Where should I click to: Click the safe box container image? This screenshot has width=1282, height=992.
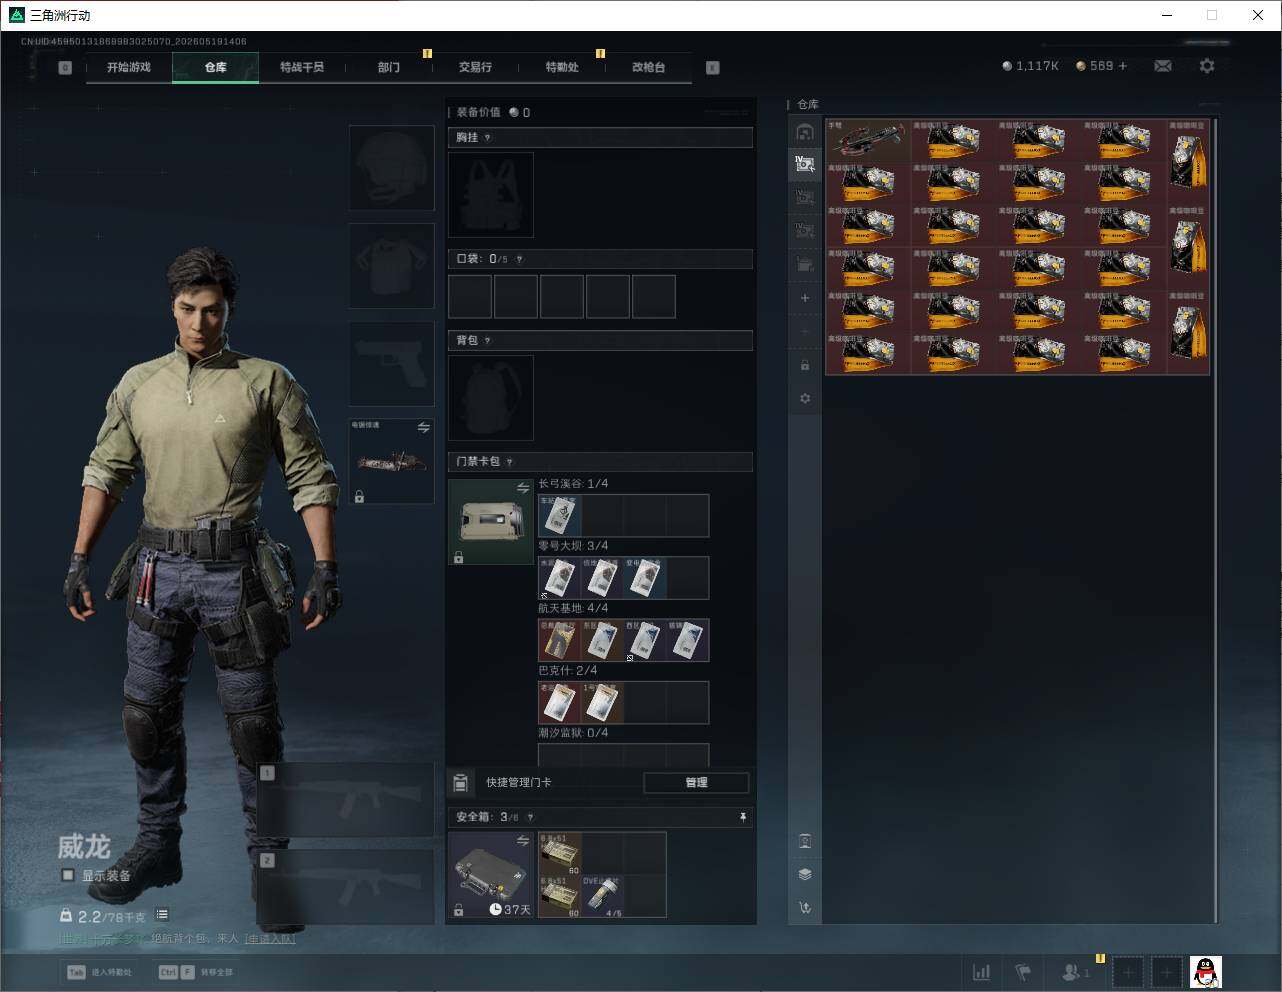coord(491,875)
